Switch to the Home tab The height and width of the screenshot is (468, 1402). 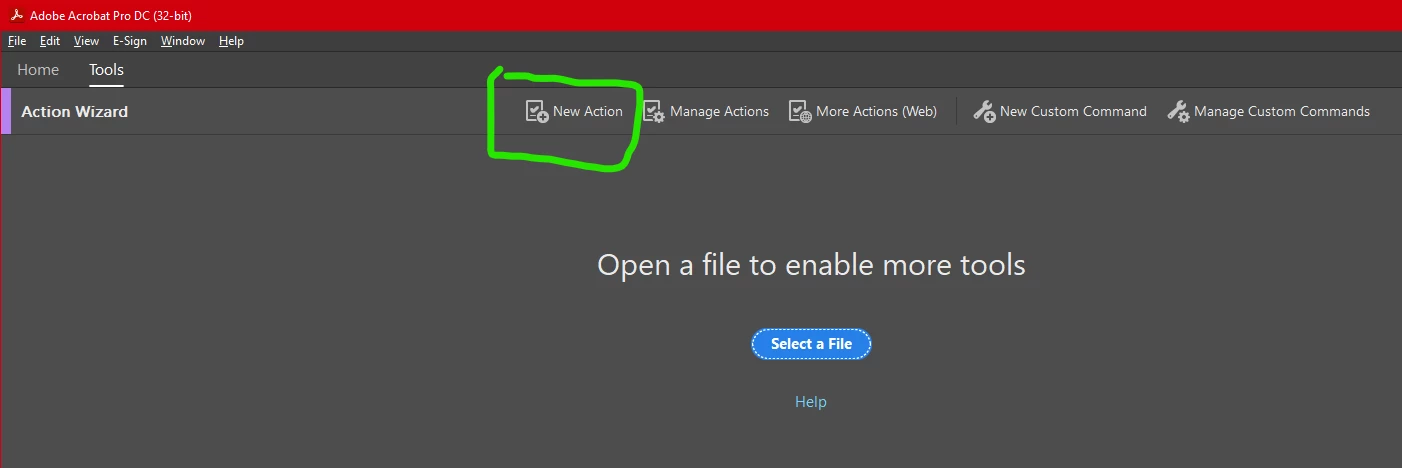click(x=38, y=70)
